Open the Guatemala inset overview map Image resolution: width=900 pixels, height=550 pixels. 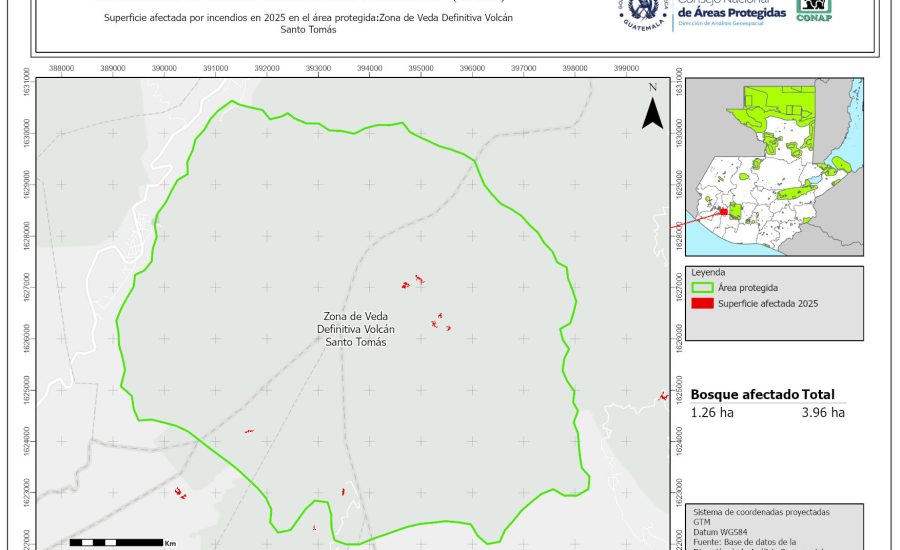(775, 165)
